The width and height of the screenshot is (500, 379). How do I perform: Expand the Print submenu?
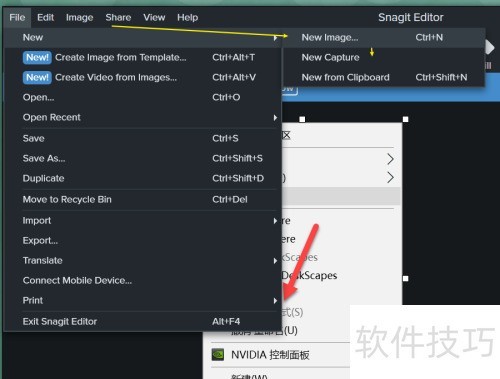pyautogui.click(x=143, y=300)
